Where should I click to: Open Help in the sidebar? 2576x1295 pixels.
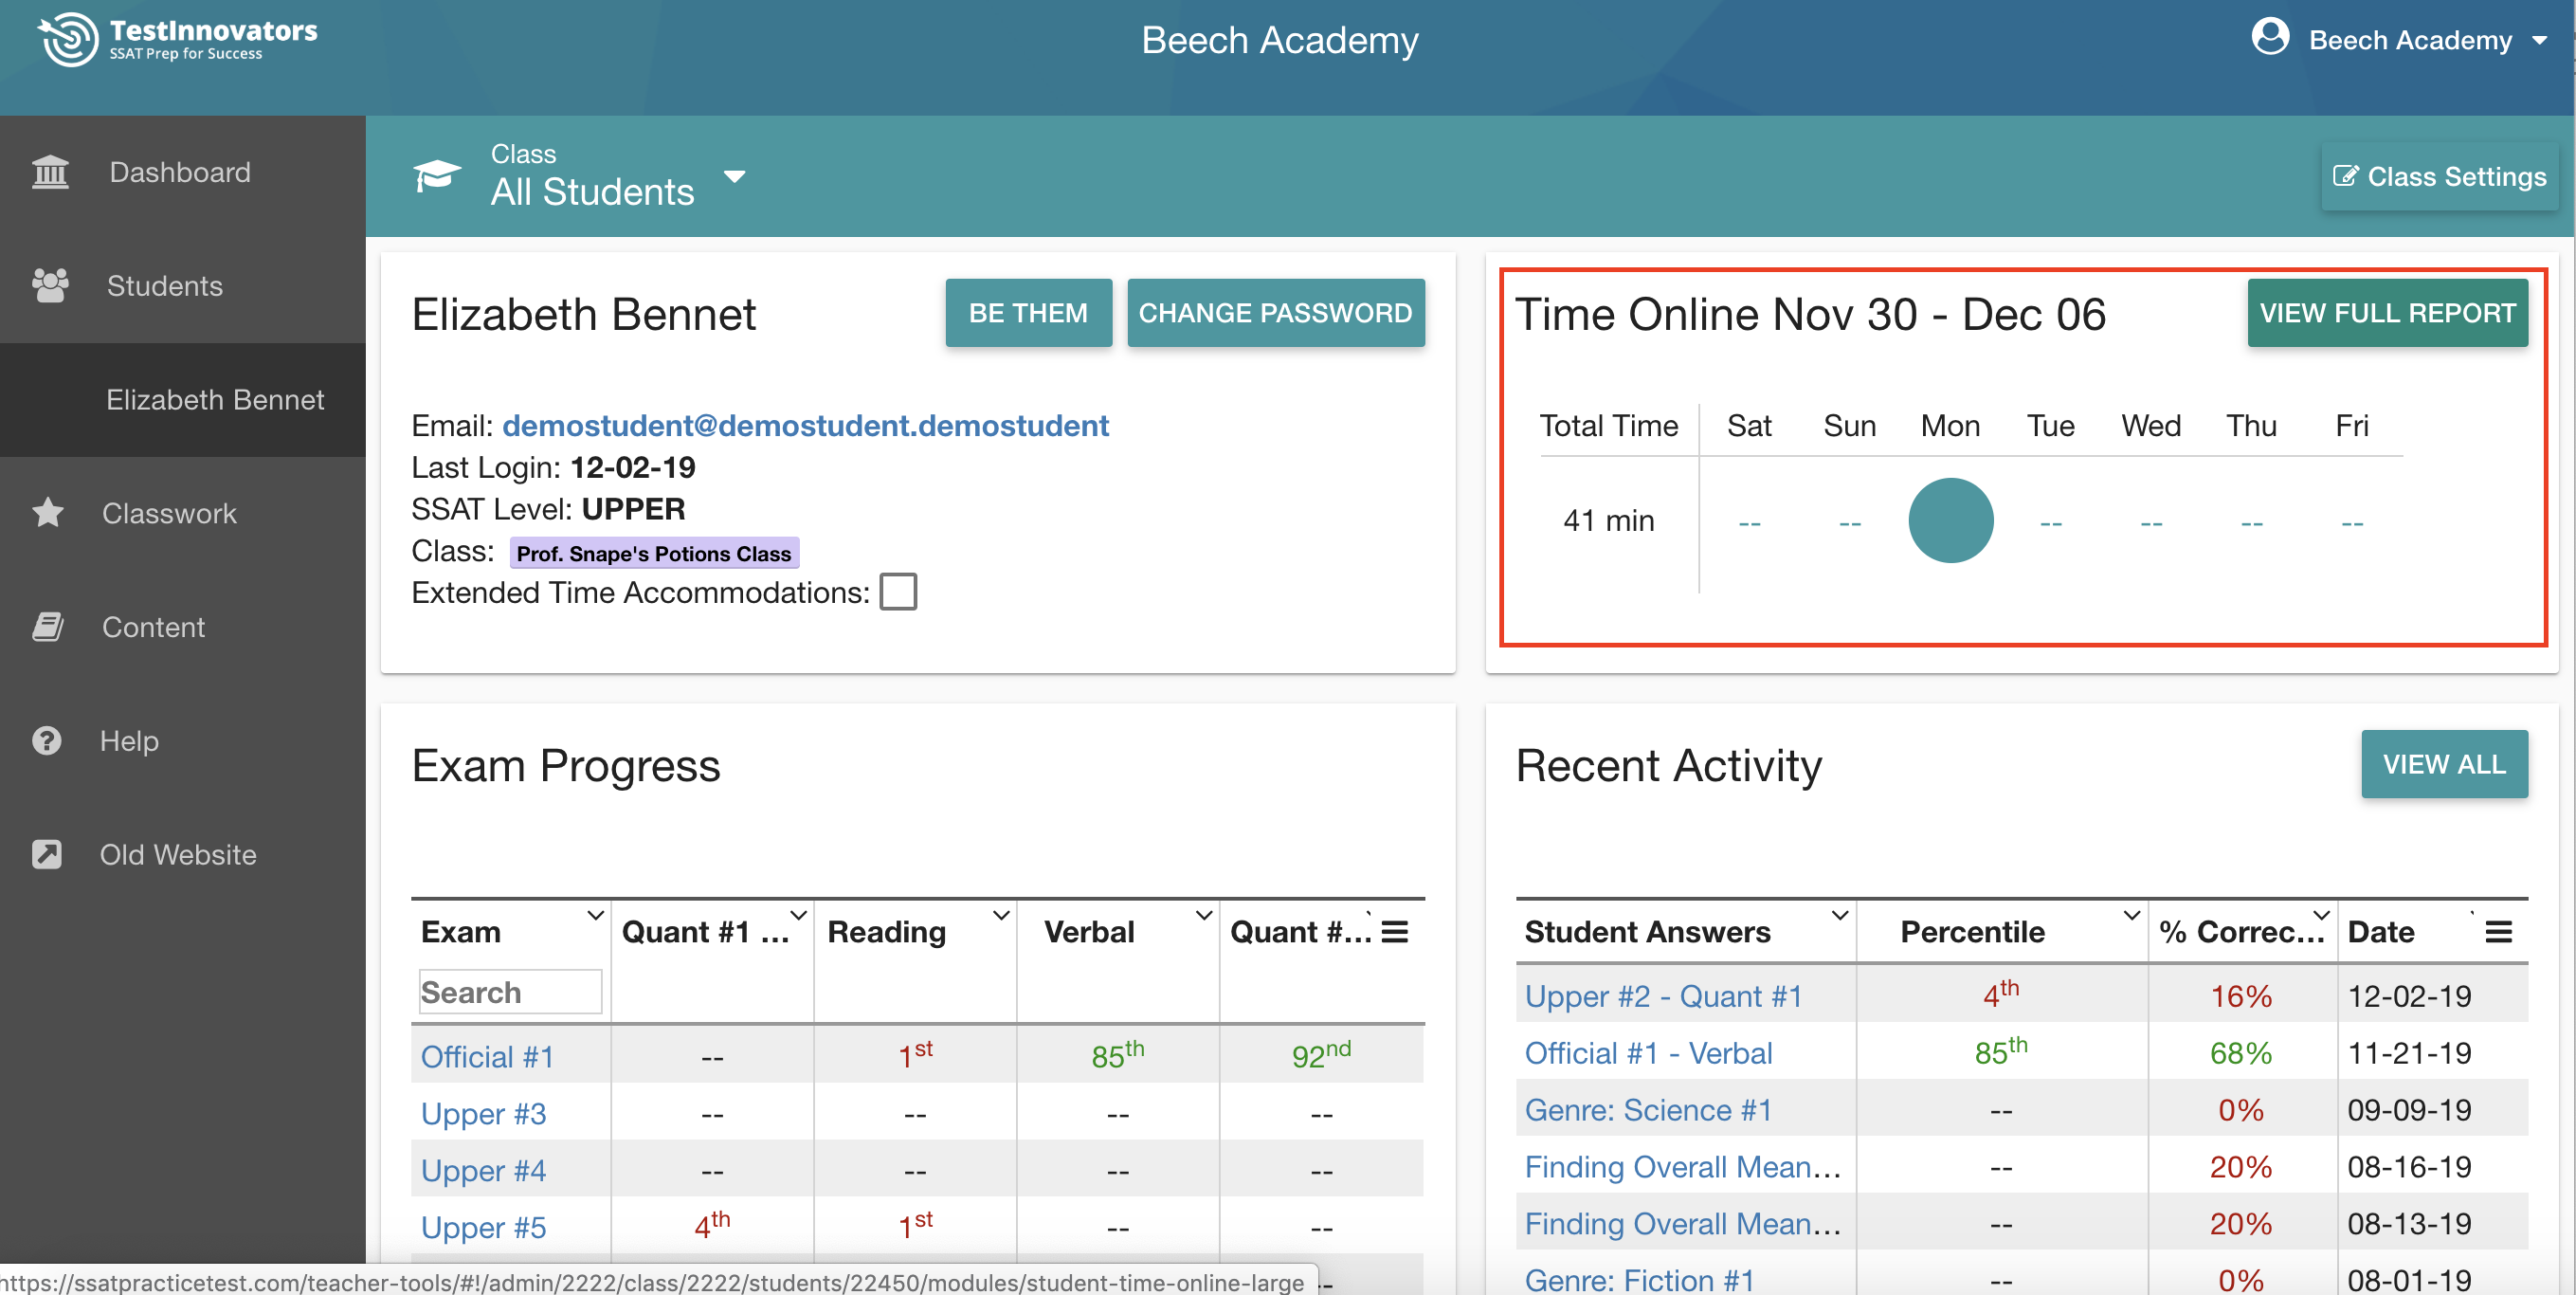(183, 741)
